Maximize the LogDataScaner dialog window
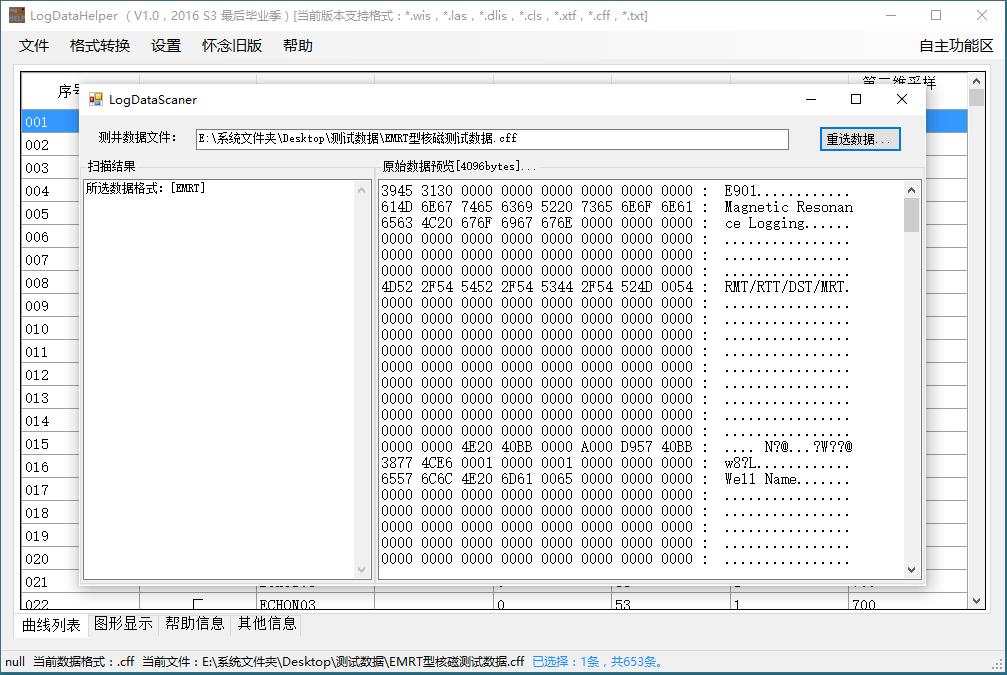 click(x=855, y=99)
